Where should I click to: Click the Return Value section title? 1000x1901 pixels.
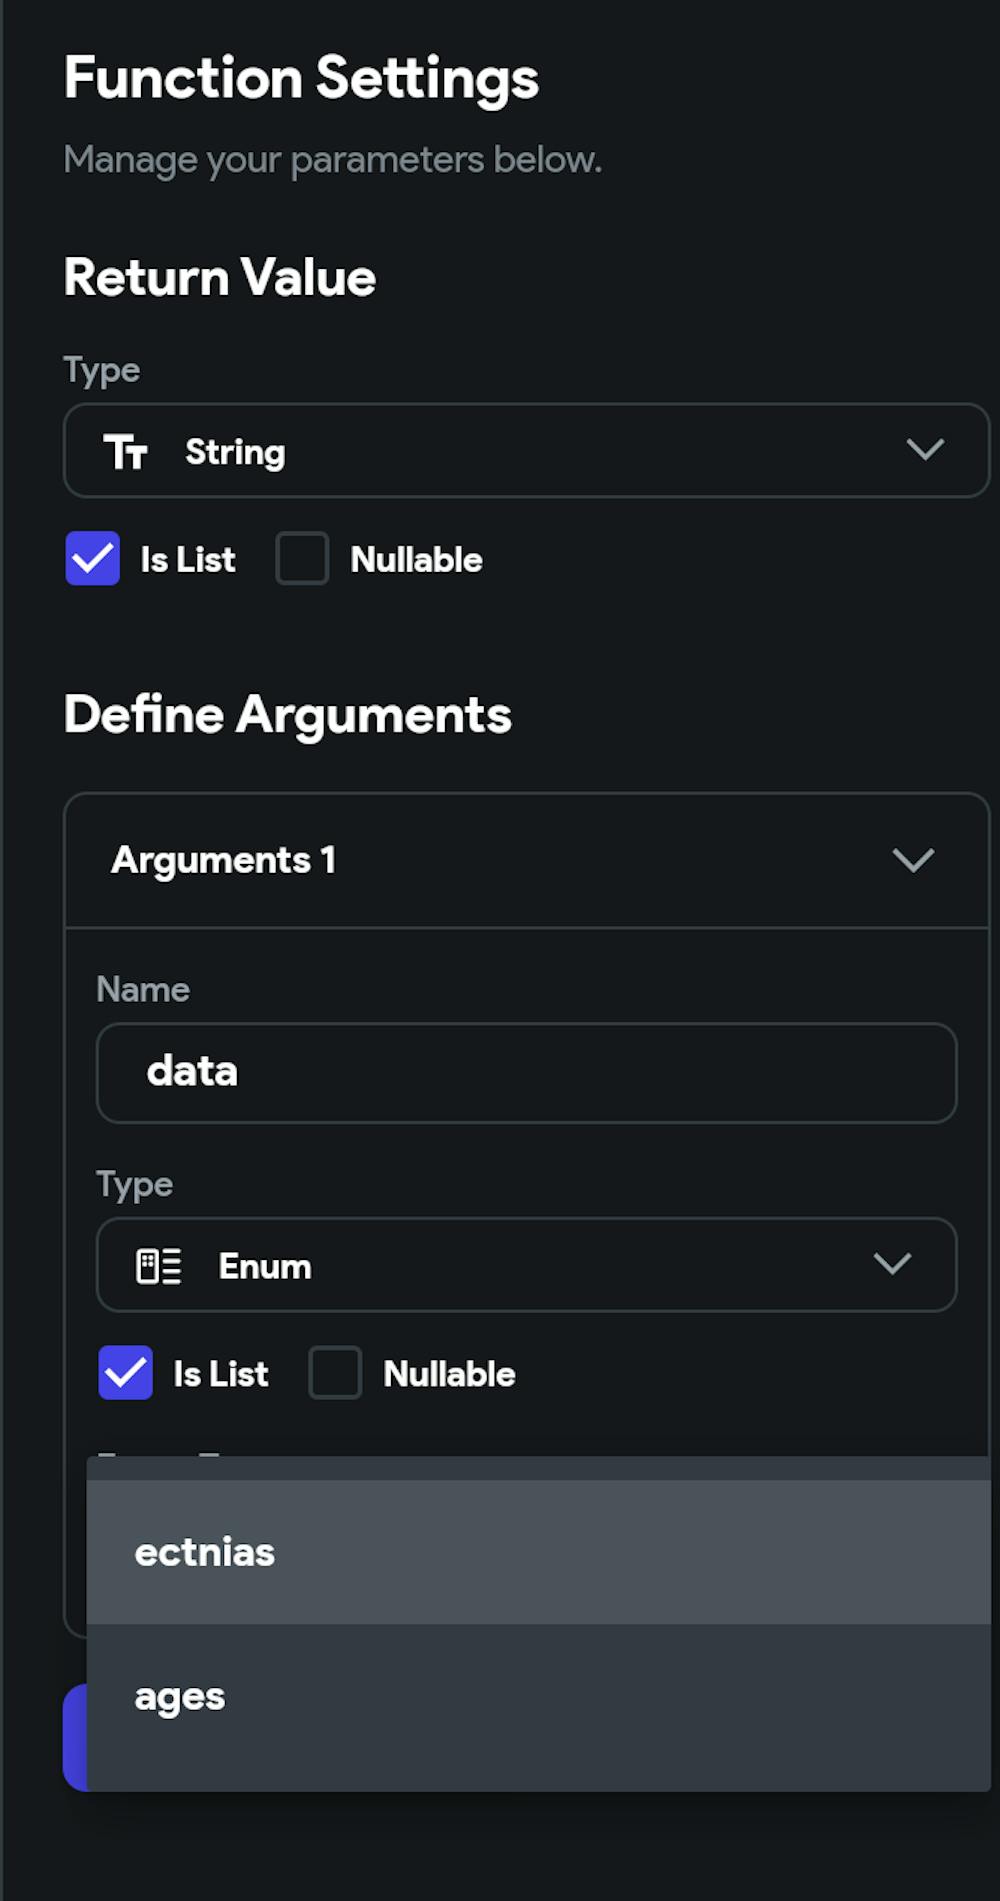[219, 278]
